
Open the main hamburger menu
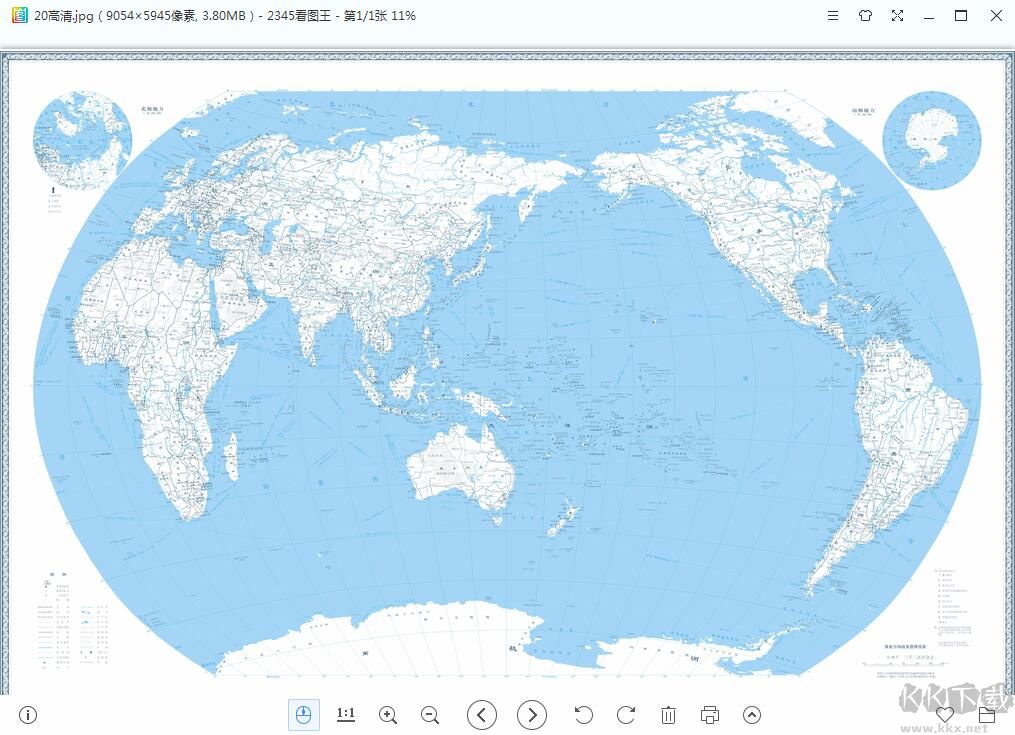(833, 16)
